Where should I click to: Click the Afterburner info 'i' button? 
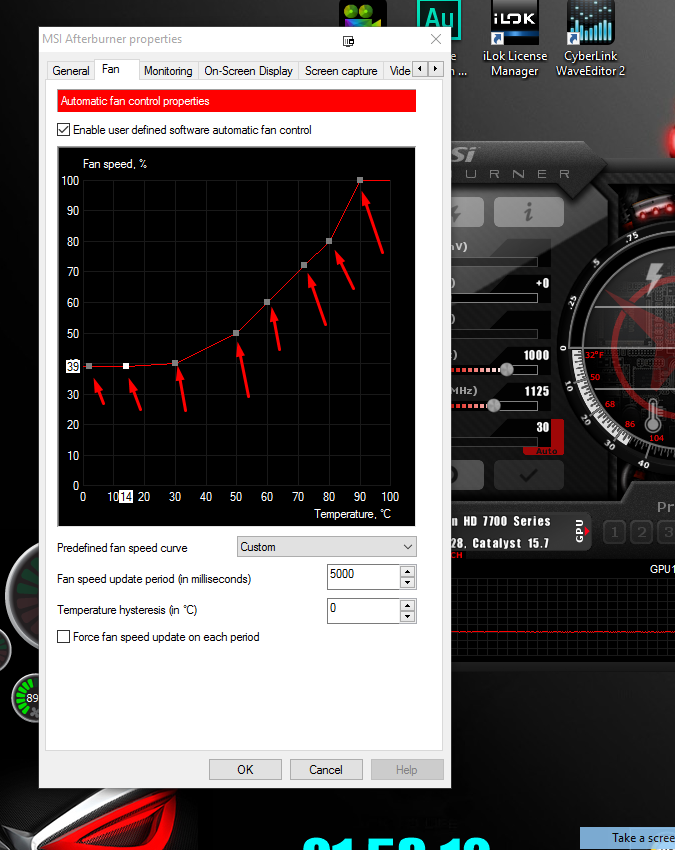(529, 211)
